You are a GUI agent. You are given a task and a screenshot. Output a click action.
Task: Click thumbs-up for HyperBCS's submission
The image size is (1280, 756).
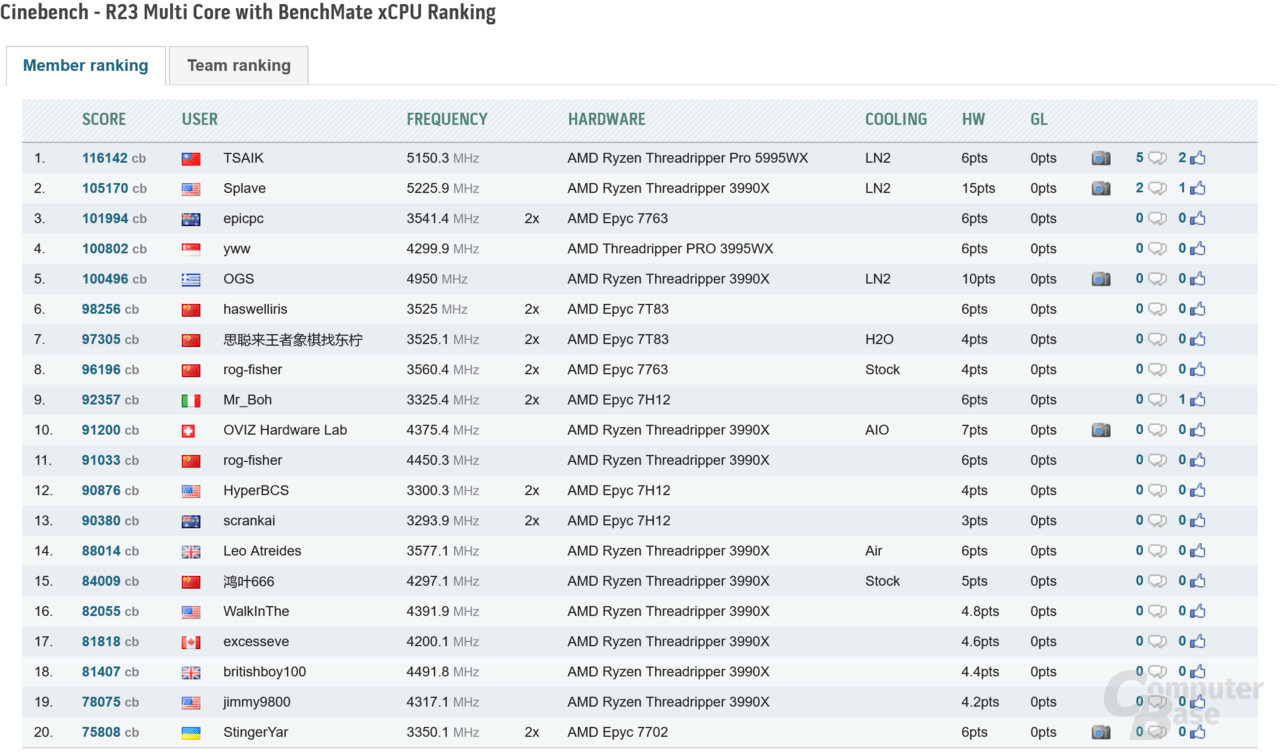[x=1198, y=490]
